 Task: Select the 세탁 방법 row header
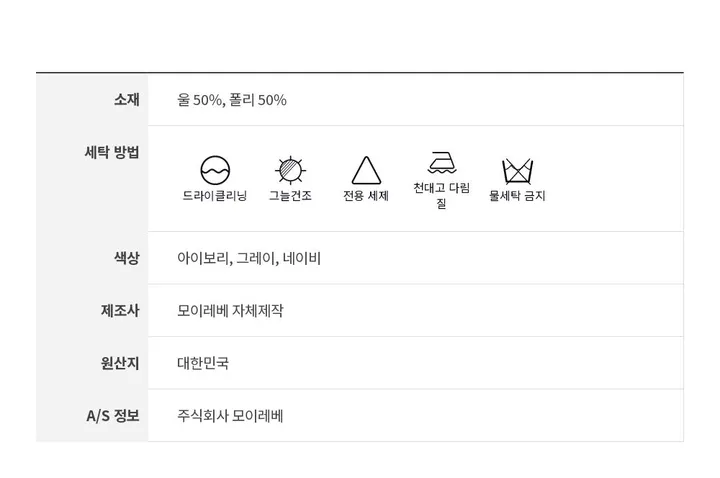pyautogui.click(x=112, y=152)
